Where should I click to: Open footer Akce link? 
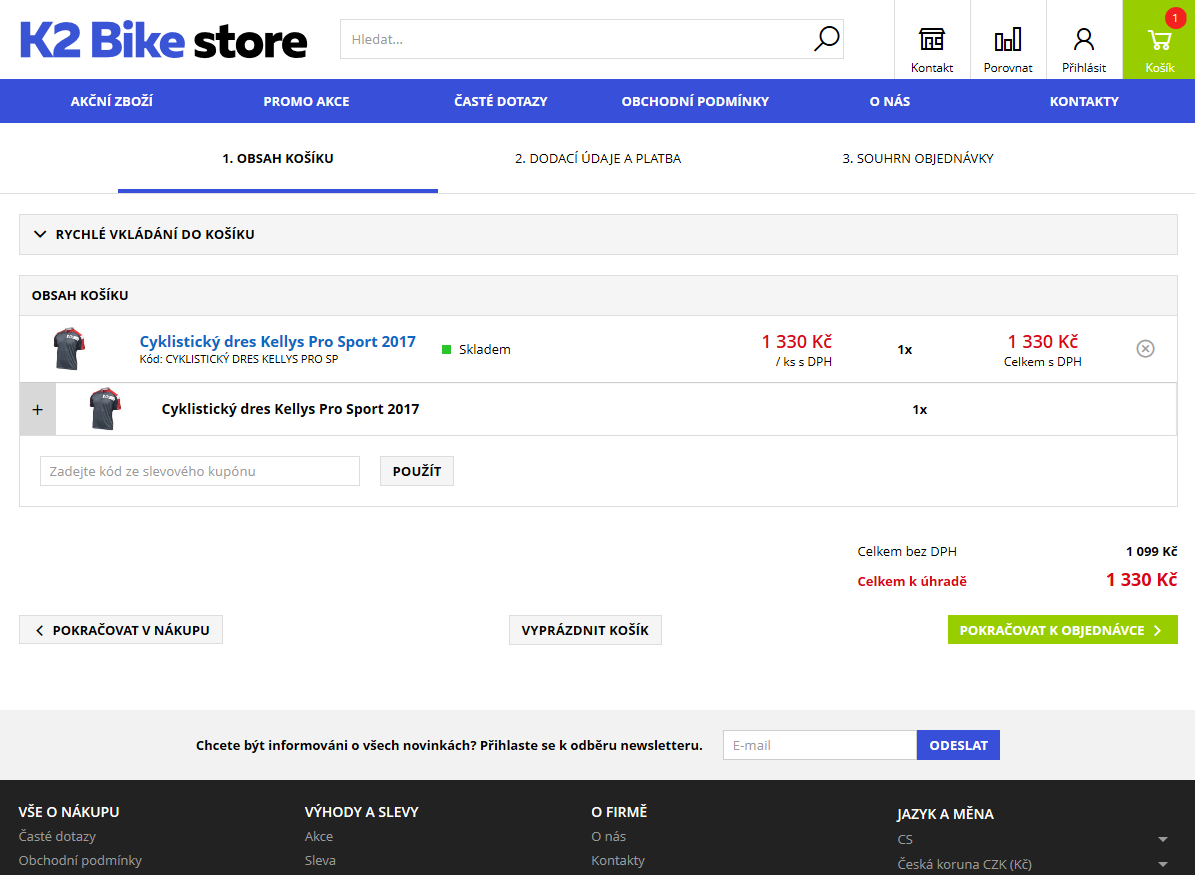point(319,836)
